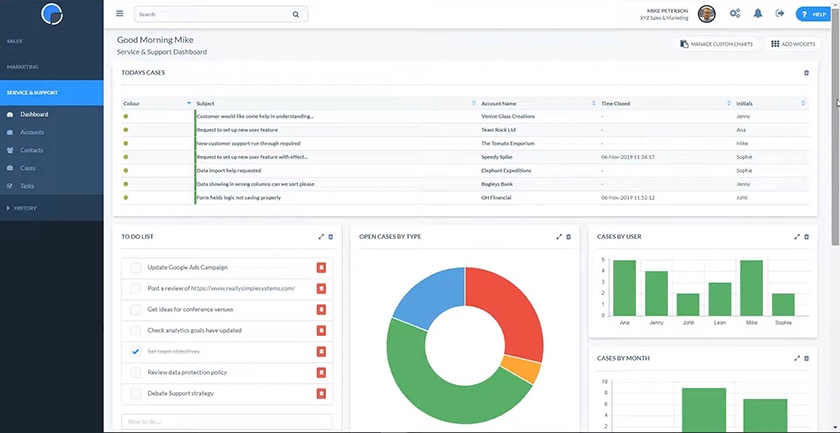Image resolution: width=840 pixels, height=433 pixels.
Task: Delete Check analytics goals have updated task
Action: [x=321, y=331]
